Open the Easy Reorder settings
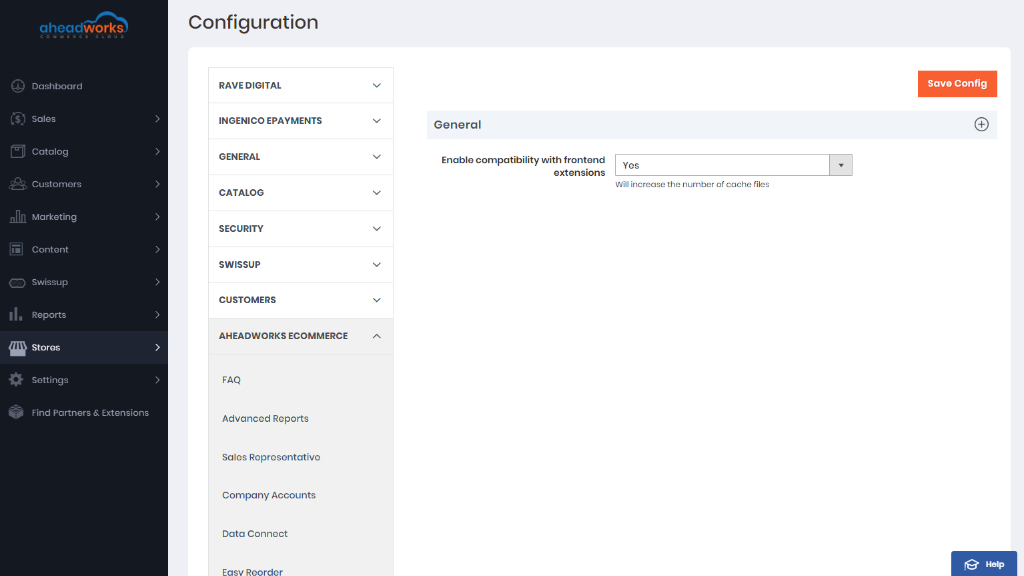The width and height of the screenshot is (1024, 576). (252, 571)
